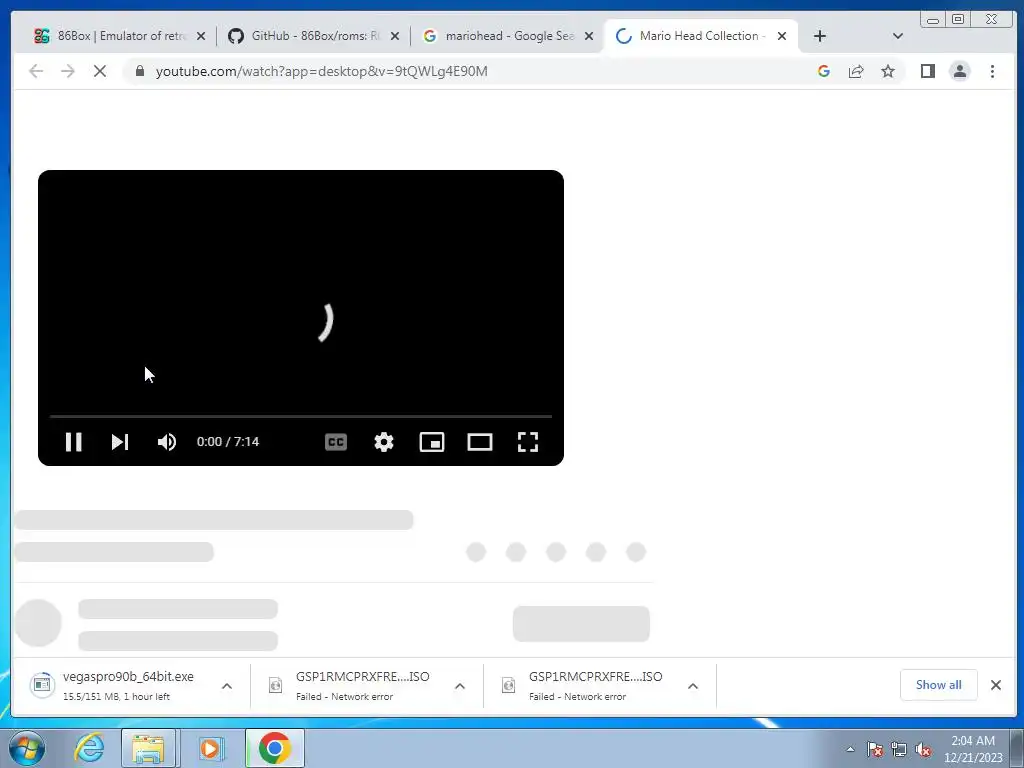1024x768 pixels.
Task: Open video settings gear
Action: pyautogui.click(x=384, y=442)
